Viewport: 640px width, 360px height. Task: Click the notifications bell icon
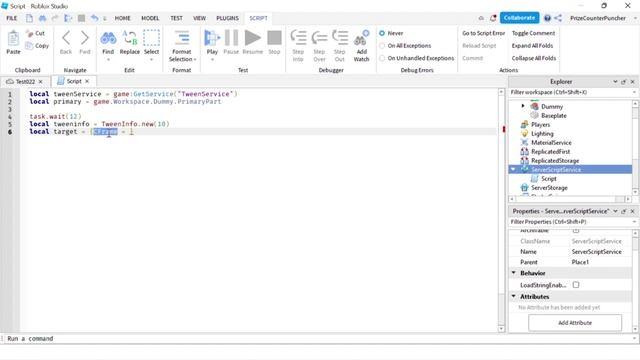click(x=493, y=18)
